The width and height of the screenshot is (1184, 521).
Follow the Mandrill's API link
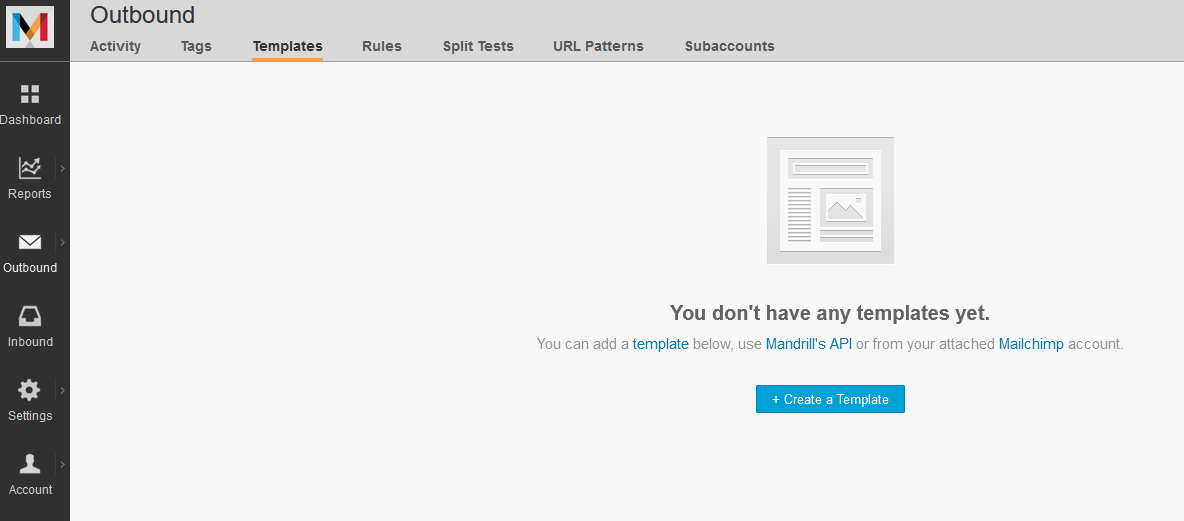808,344
